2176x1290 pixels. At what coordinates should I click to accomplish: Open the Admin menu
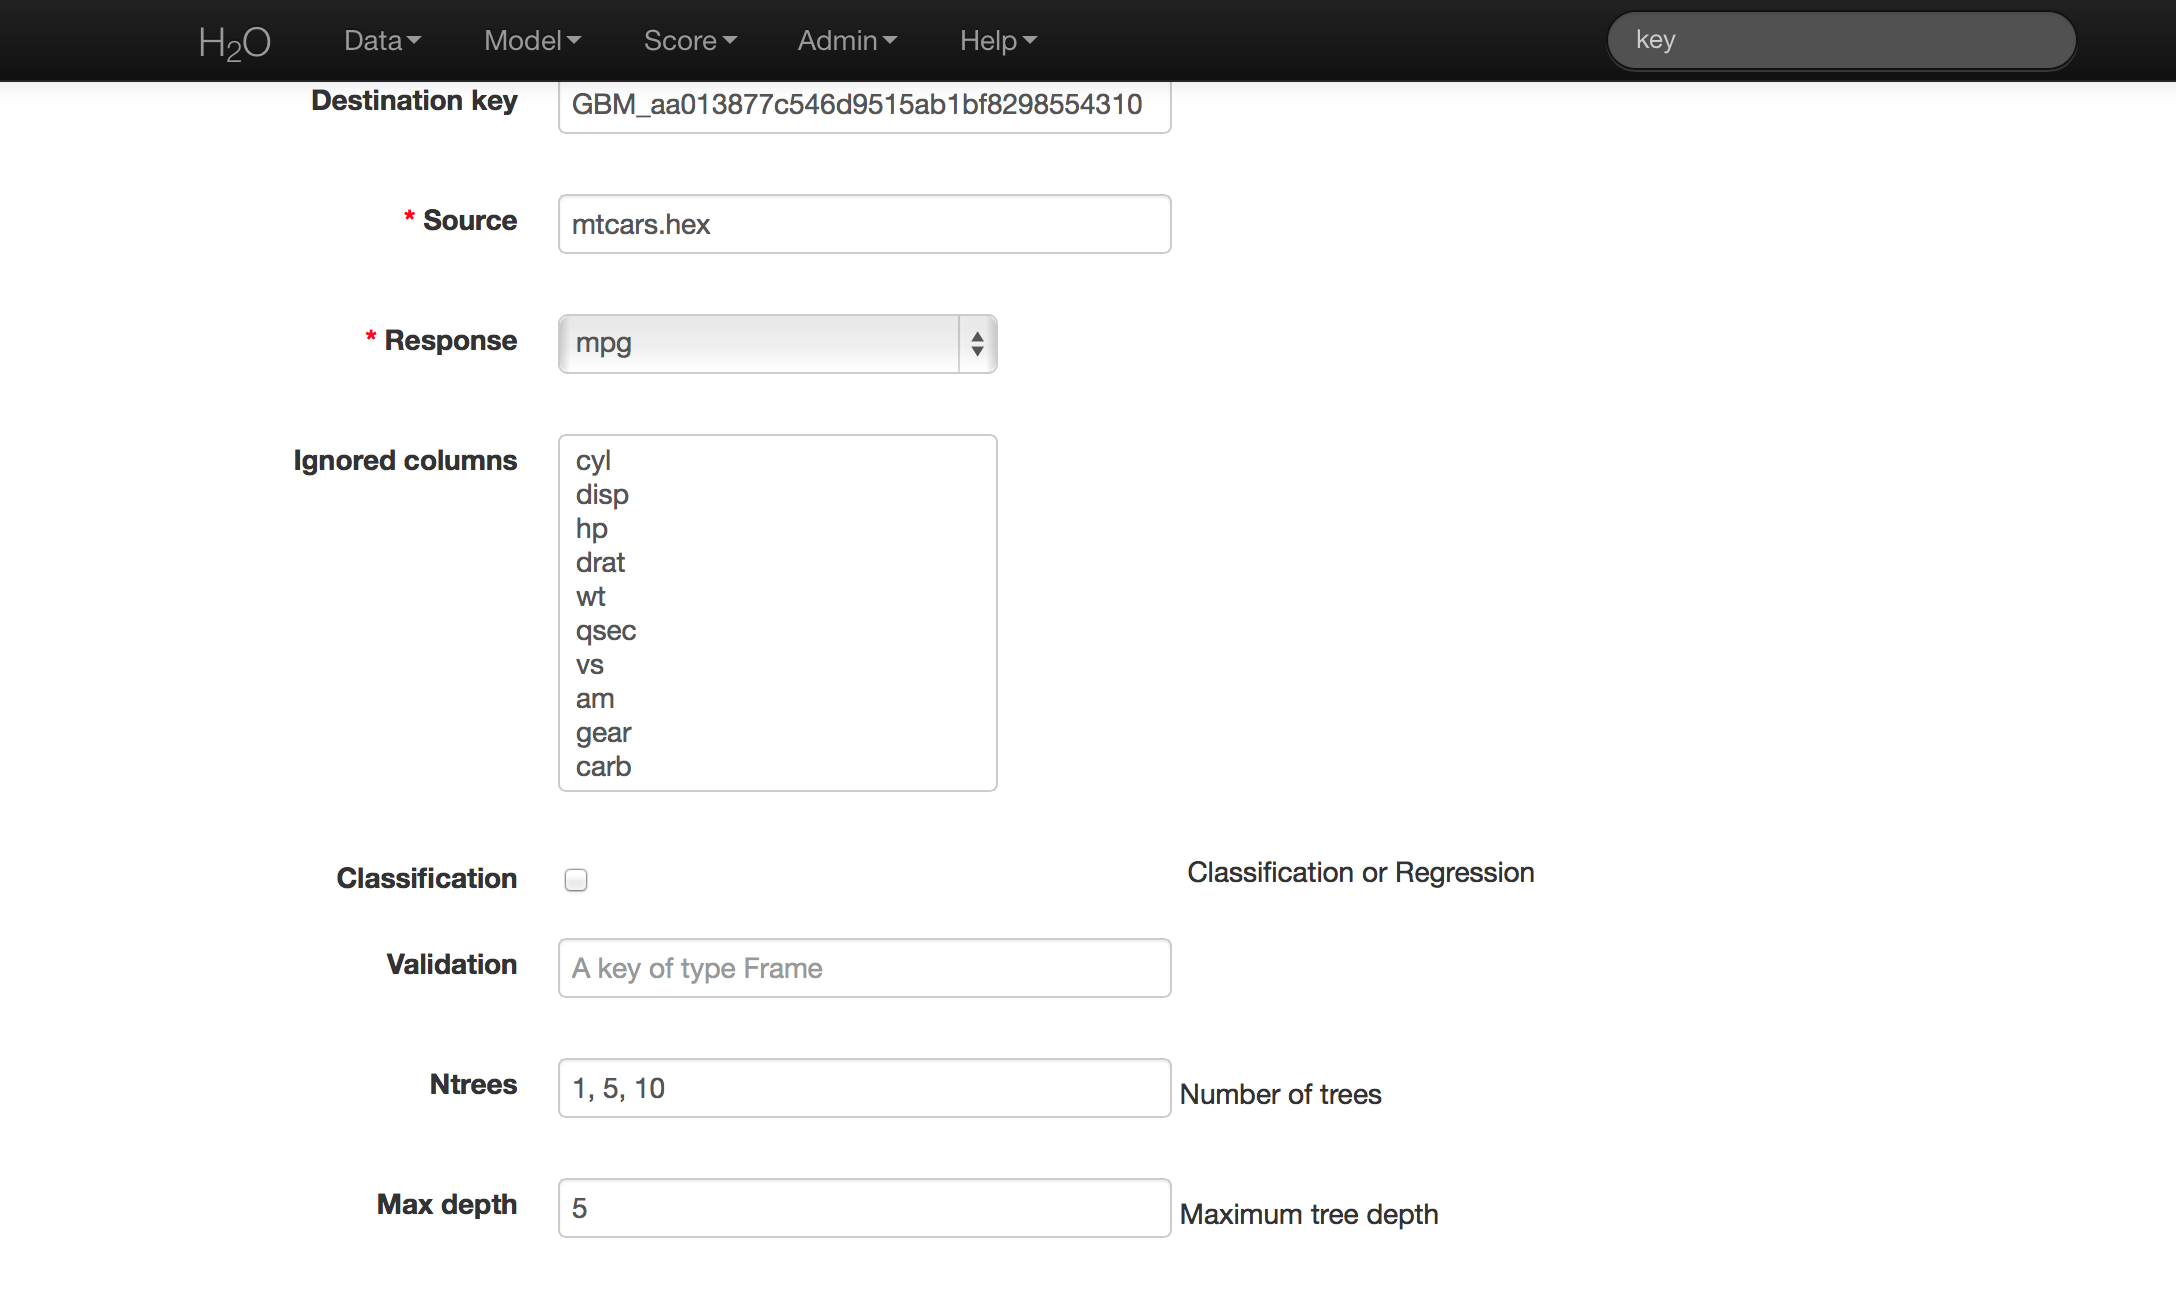(x=847, y=41)
